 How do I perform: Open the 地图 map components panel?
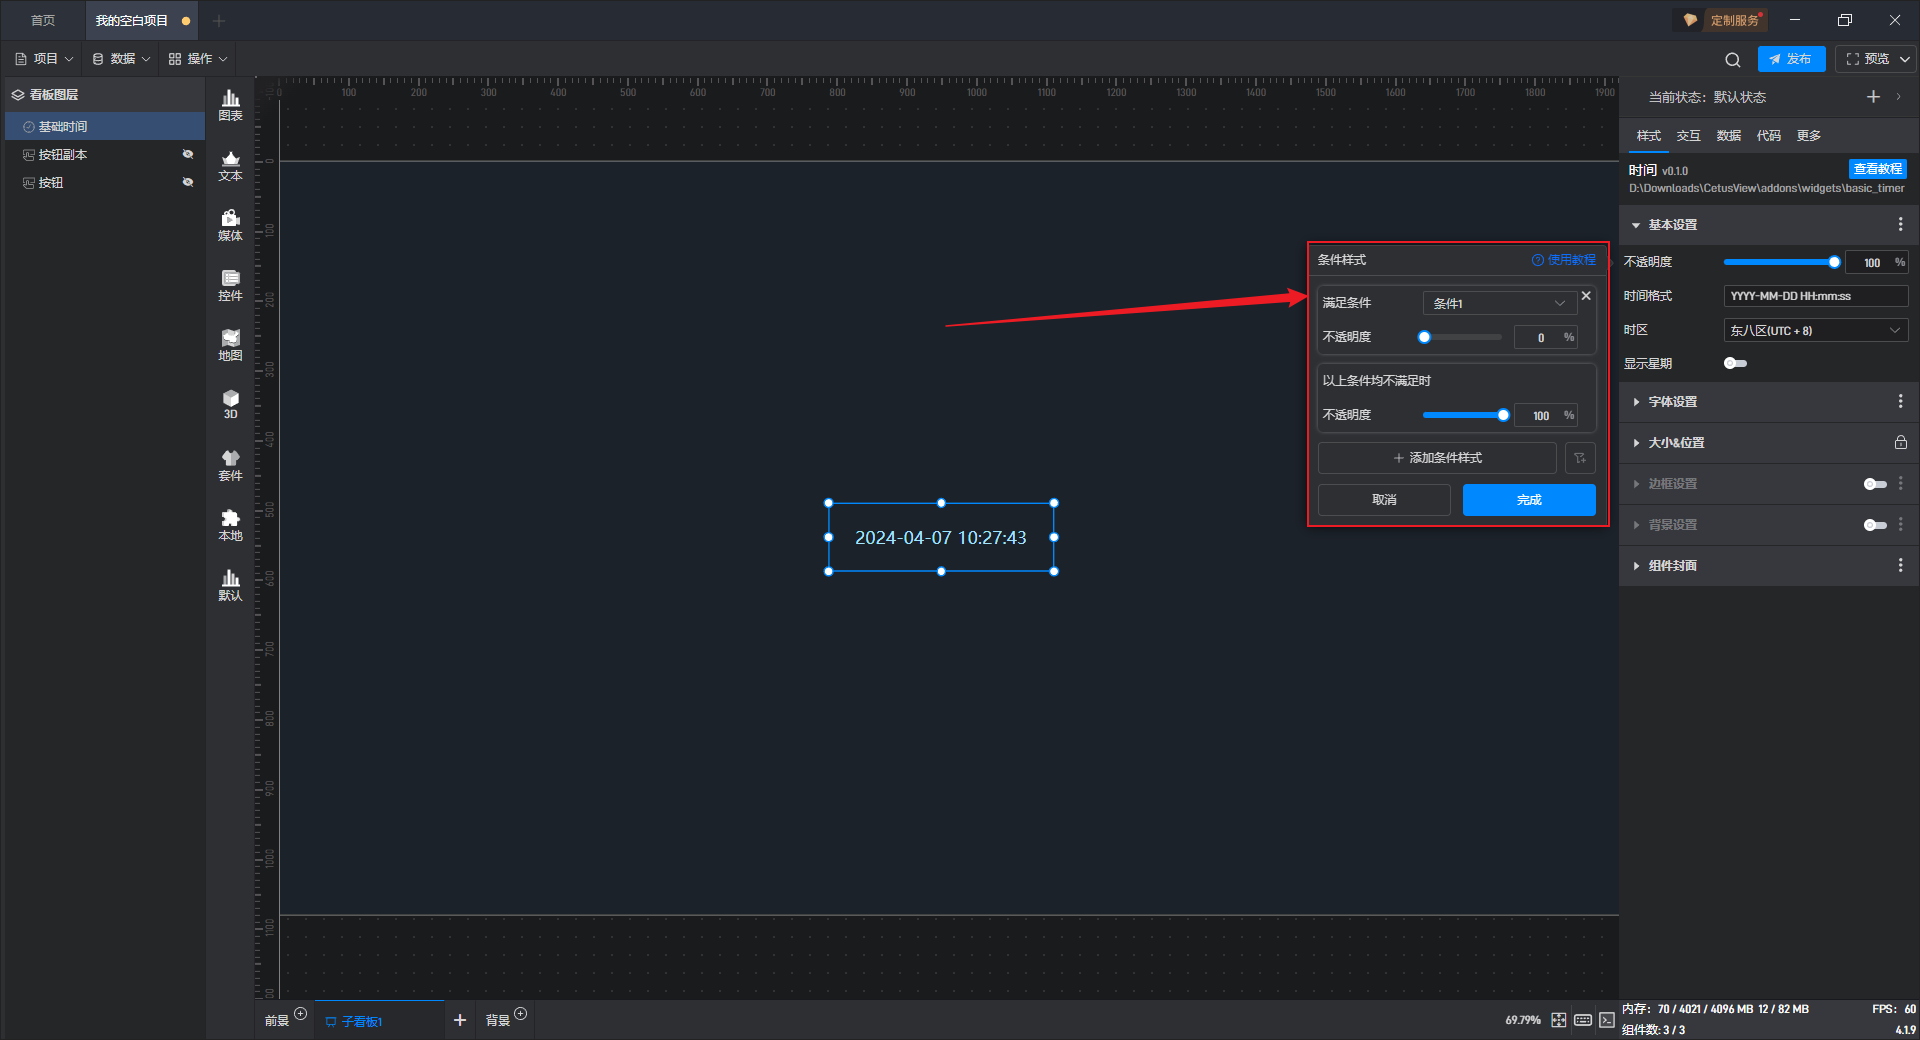coord(230,344)
